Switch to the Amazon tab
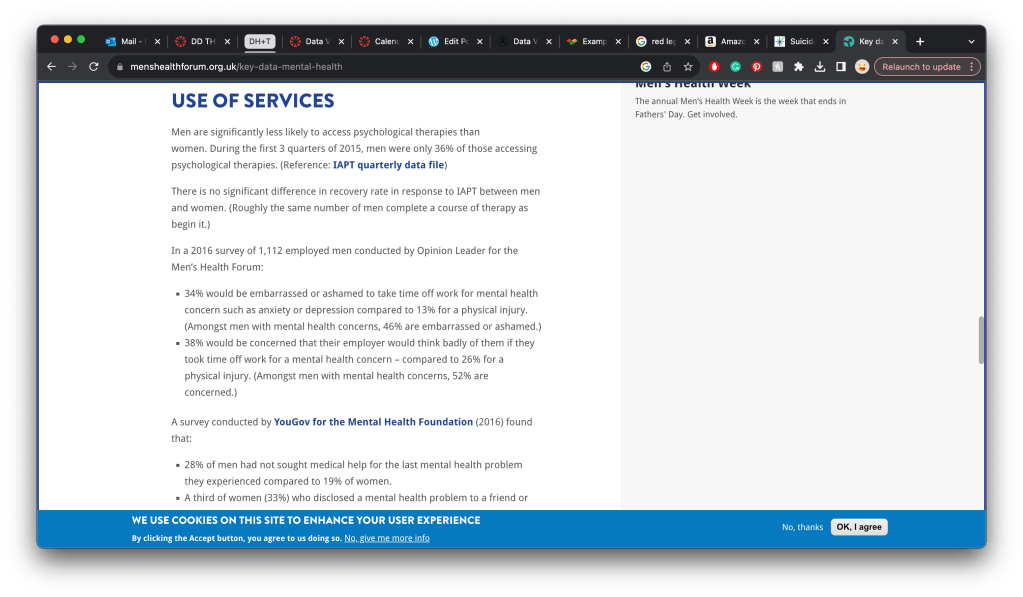The width and height of the screenshot is (1023, 597). (x=730, y=41)
